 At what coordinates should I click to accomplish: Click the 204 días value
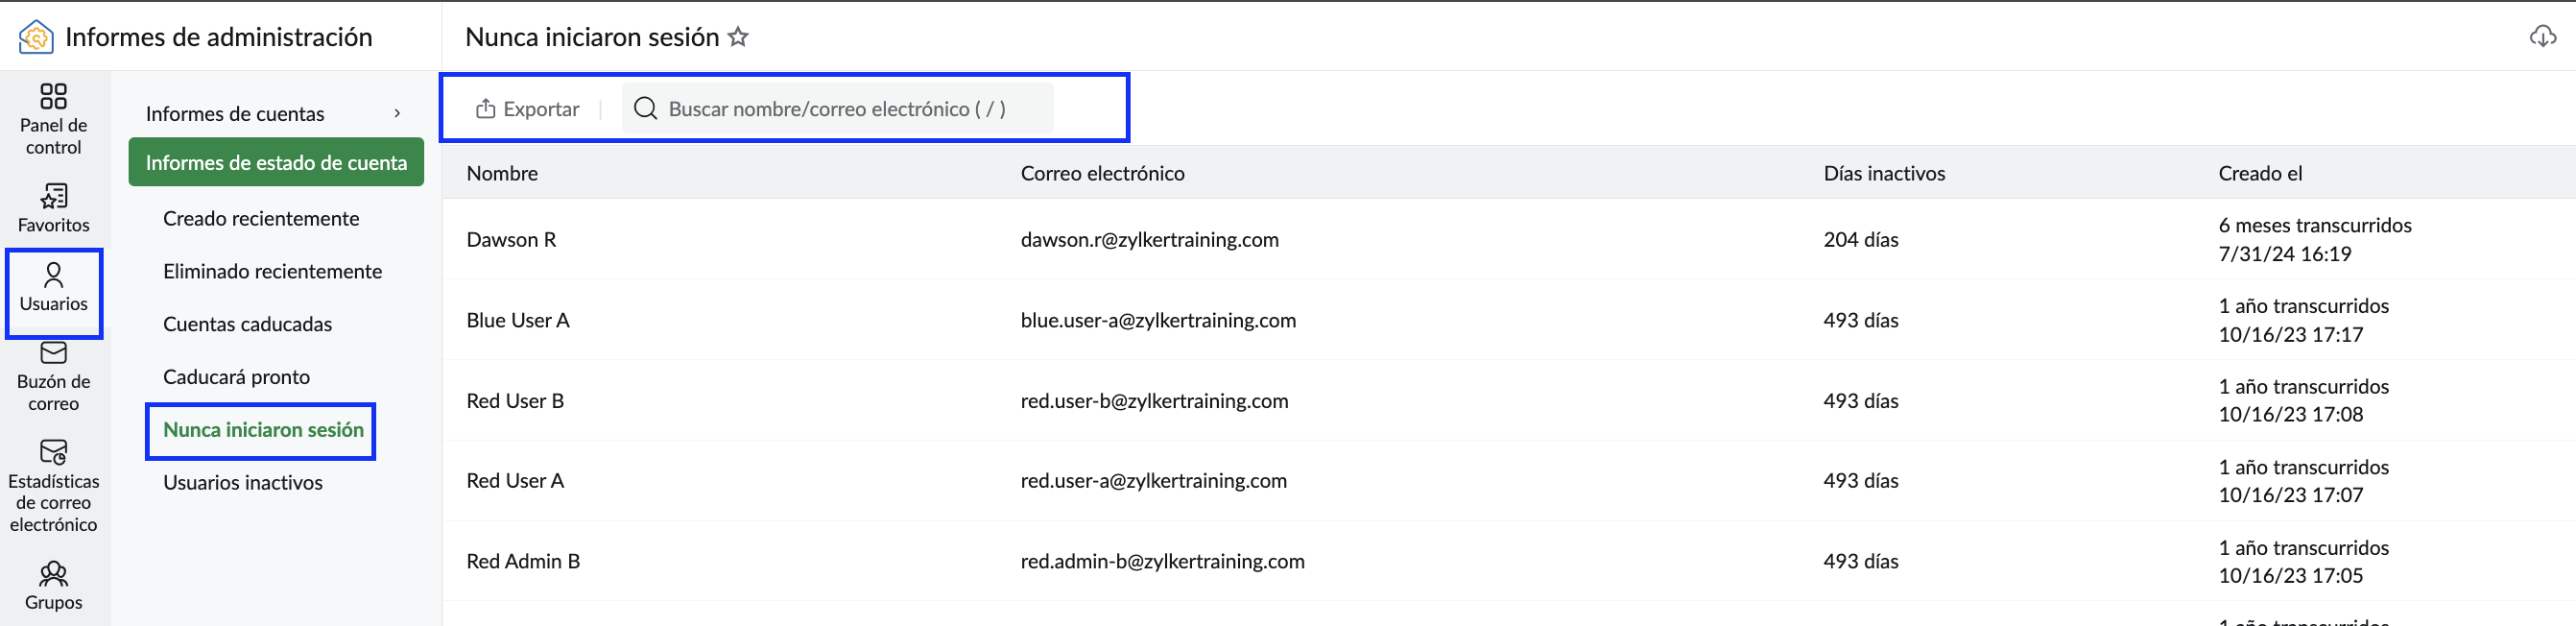[x=1860, y=240]
